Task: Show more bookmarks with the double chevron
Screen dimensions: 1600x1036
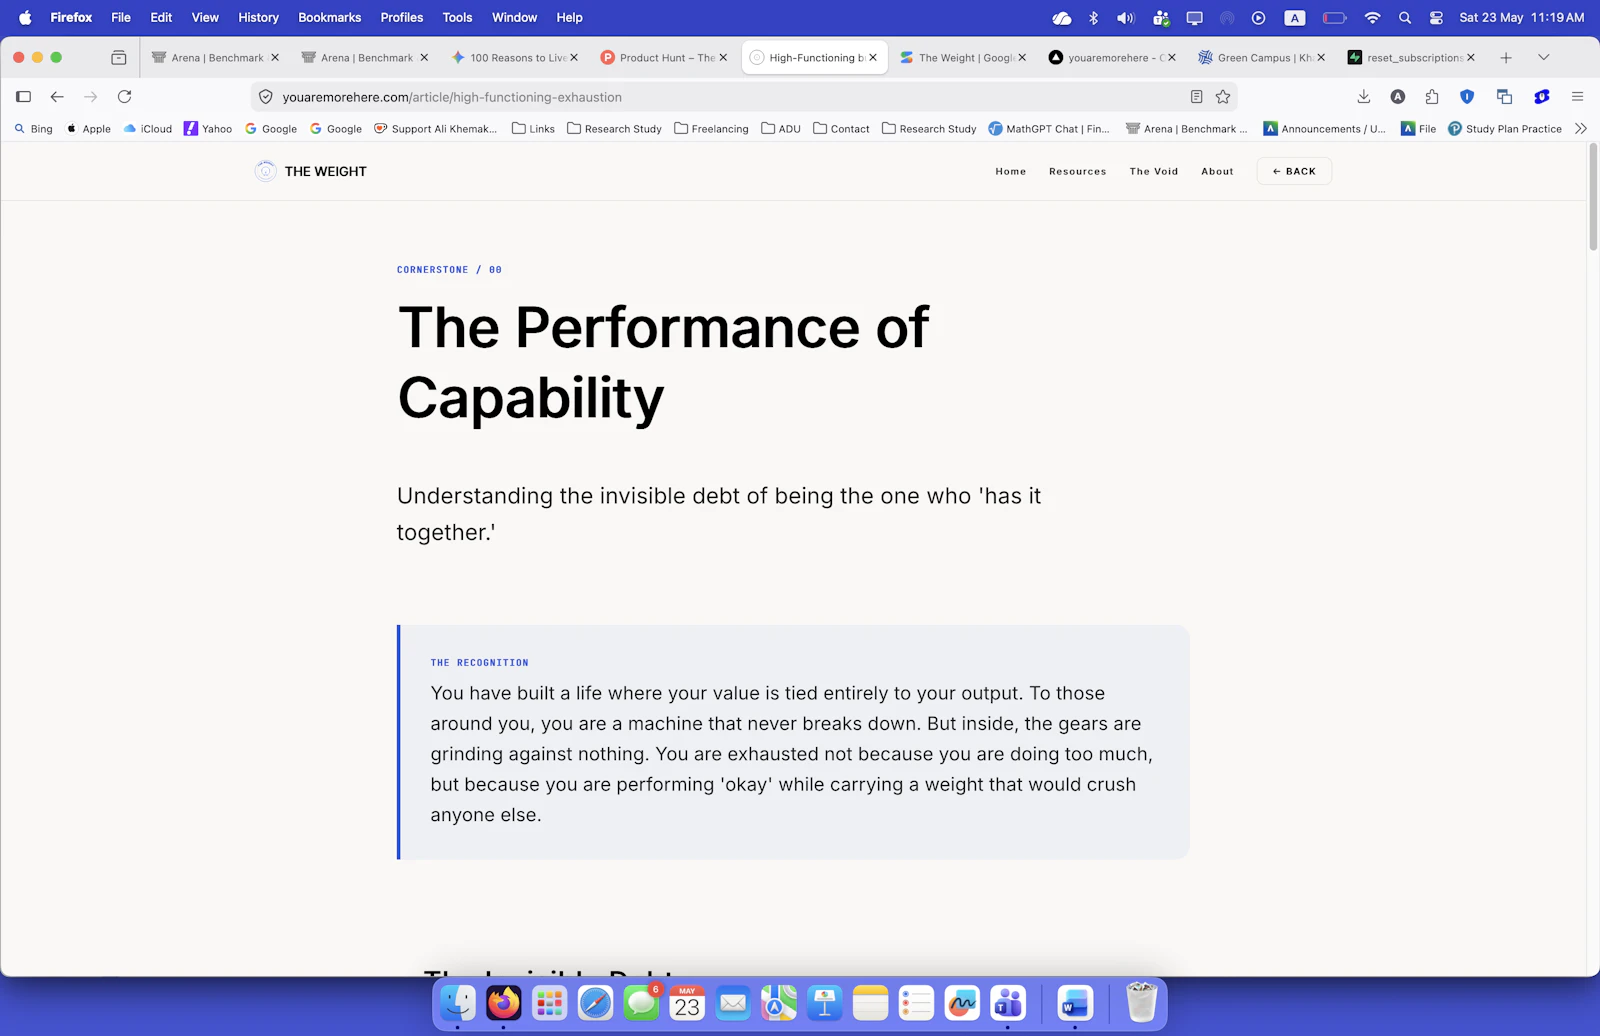Action: tap(1581, 129)
